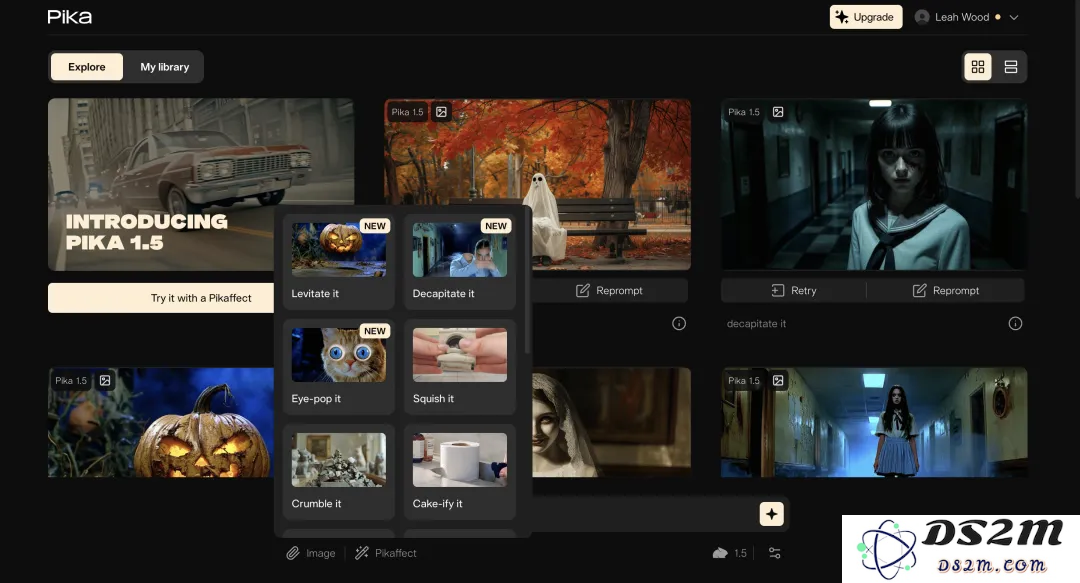Image resolution: width=1080 pixels, height=583 pixels.
Task: Click the Pika 1.5 badge on ghost video
Action: [x=408, y=112]
